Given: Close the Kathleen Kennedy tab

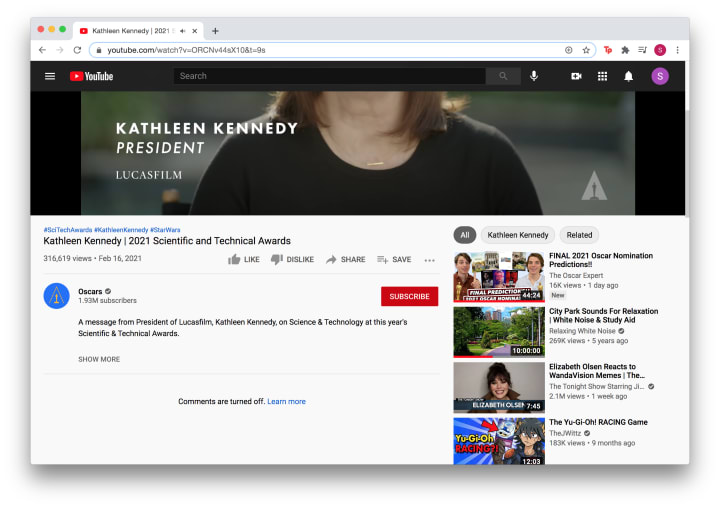Looking at the screenshot, I should tap(195, 31).
